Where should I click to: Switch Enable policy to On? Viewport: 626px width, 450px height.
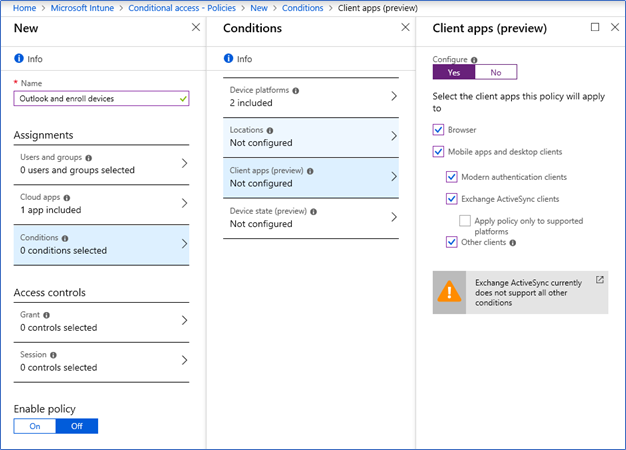click(35, 426)
